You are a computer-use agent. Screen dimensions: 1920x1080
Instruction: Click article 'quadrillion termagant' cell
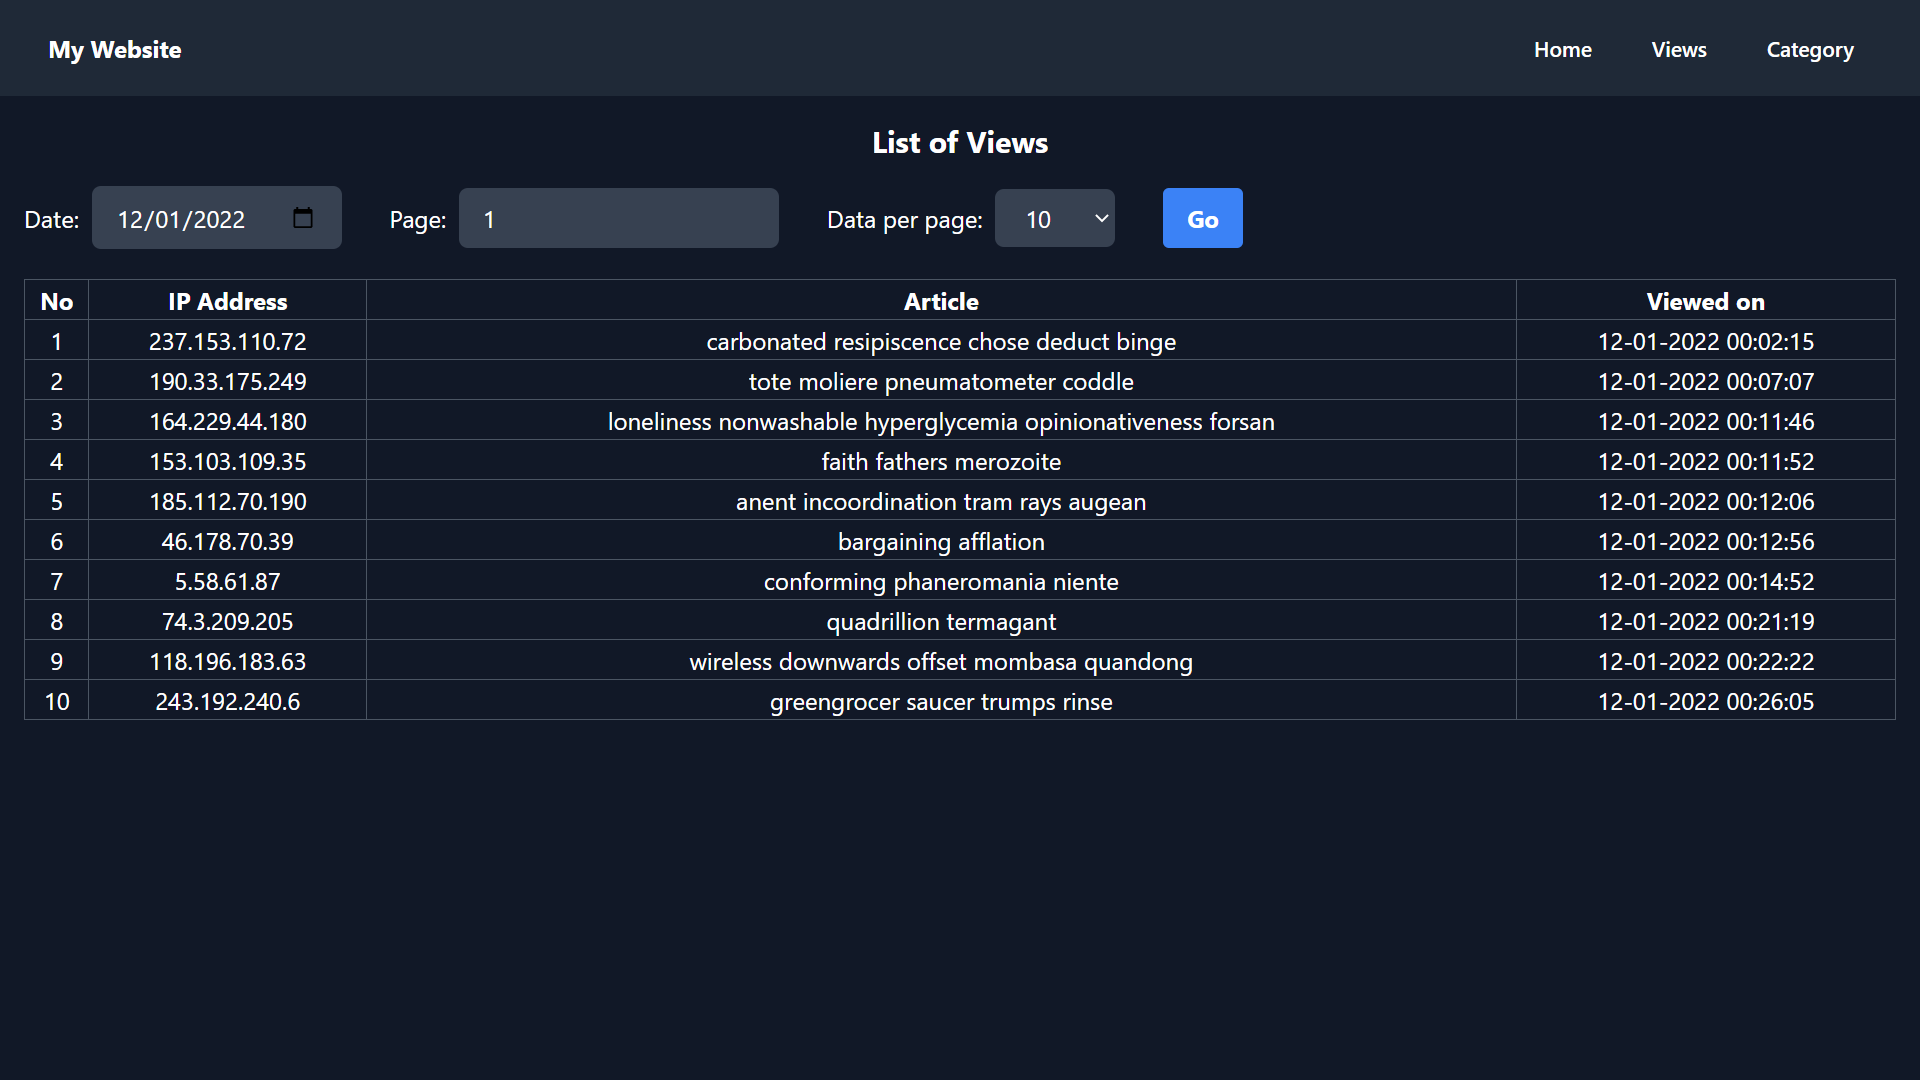(x=940, y=621)
